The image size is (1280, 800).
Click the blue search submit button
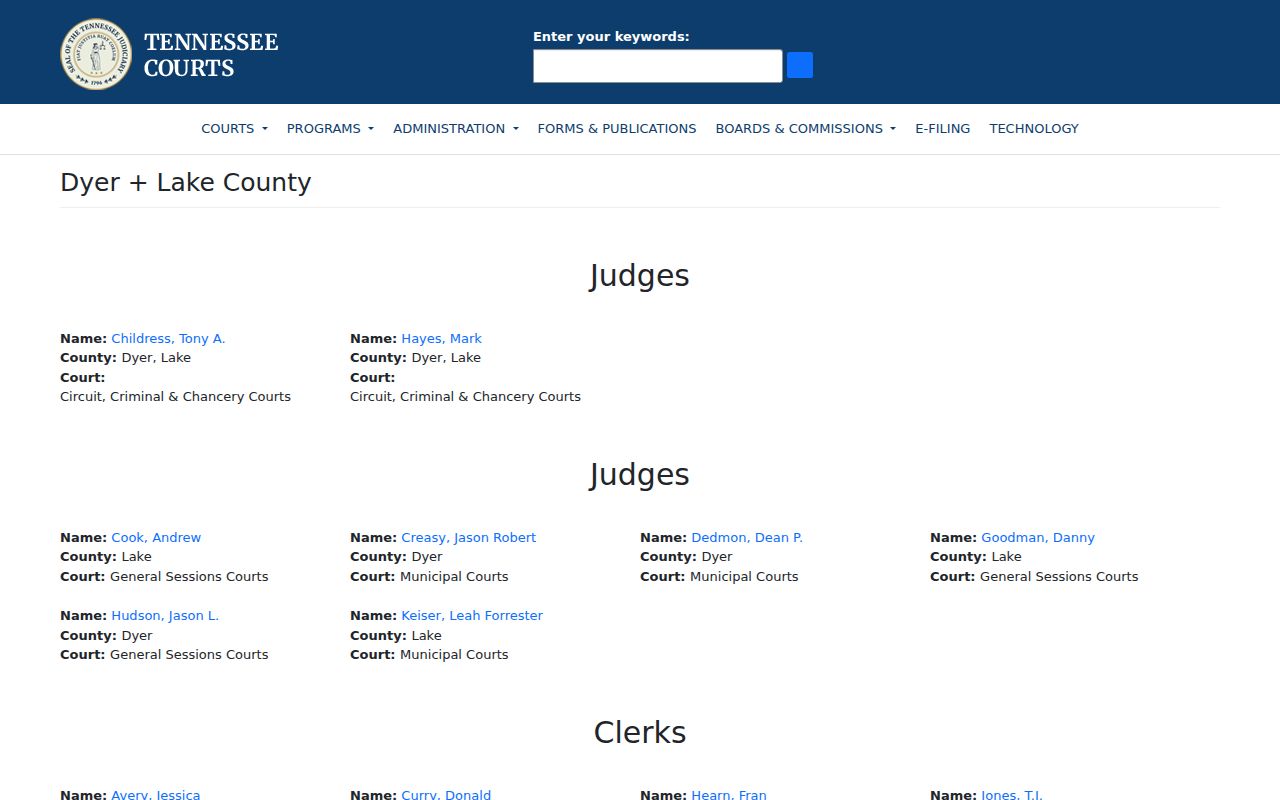coord(800,66)
